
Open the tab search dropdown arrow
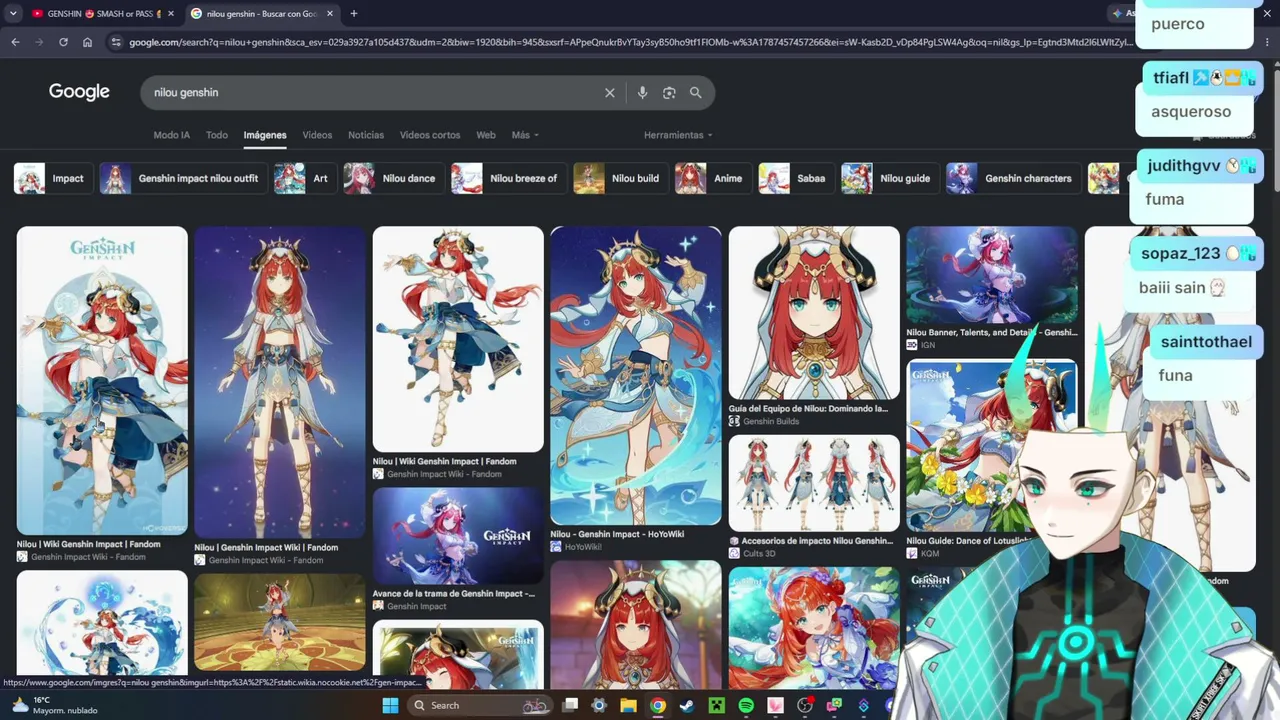pos(13,14)
